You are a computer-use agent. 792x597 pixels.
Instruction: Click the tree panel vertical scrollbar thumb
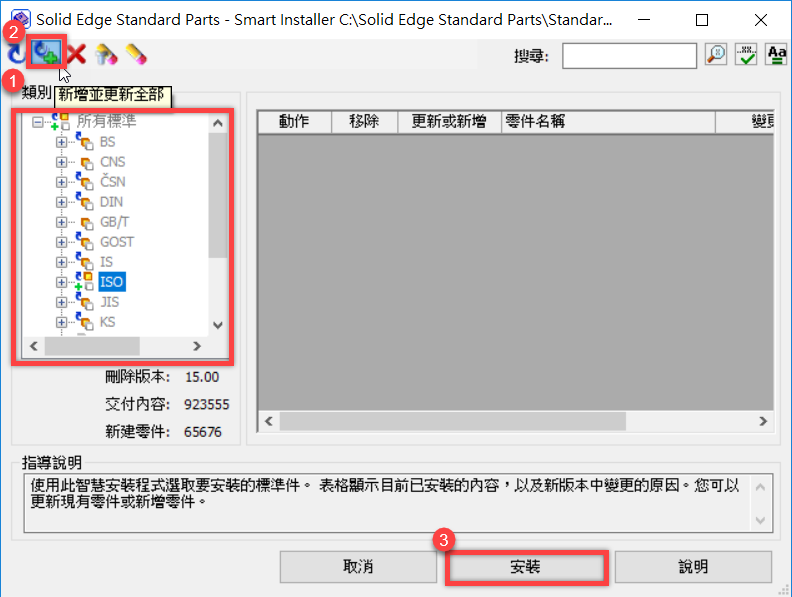point(218,196)
